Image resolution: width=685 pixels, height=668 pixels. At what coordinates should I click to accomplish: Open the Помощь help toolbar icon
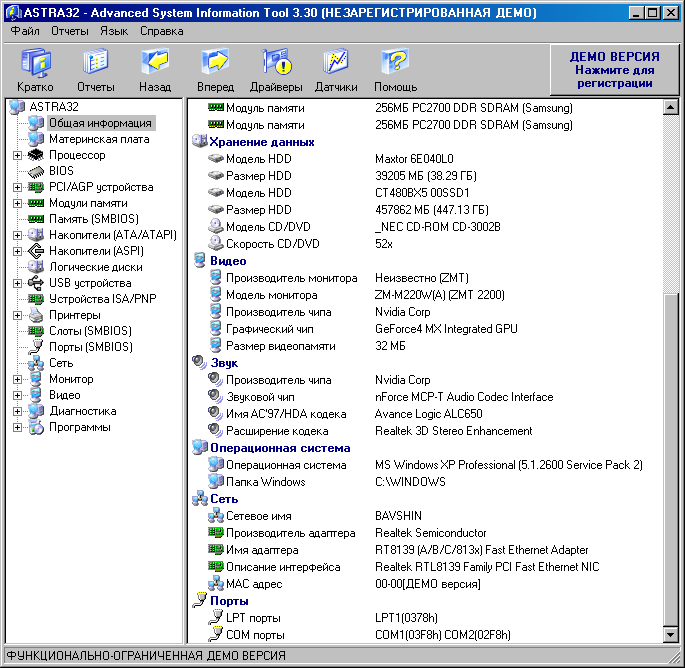396,62
